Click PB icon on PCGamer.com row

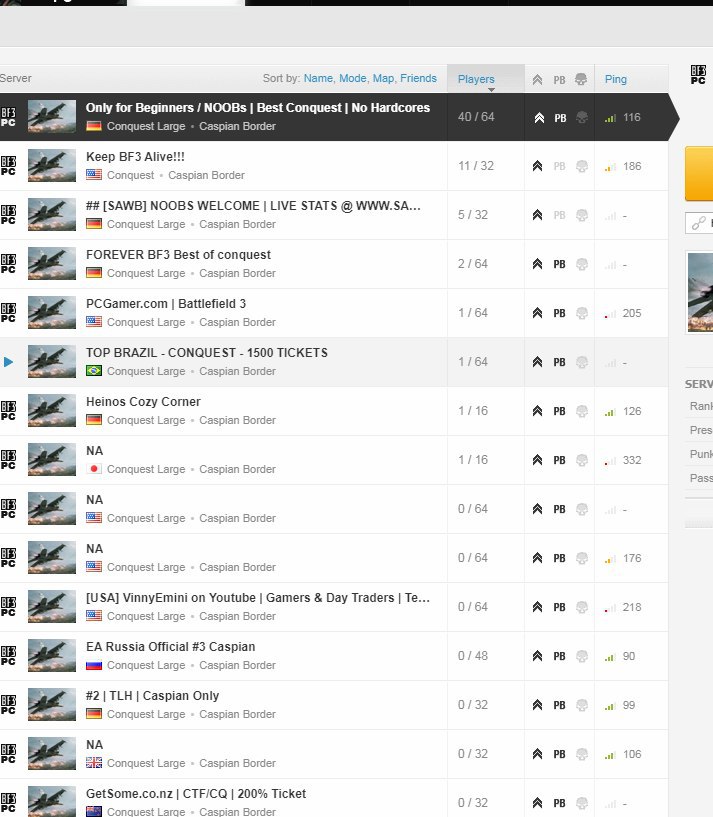click(x=559, y=313)
